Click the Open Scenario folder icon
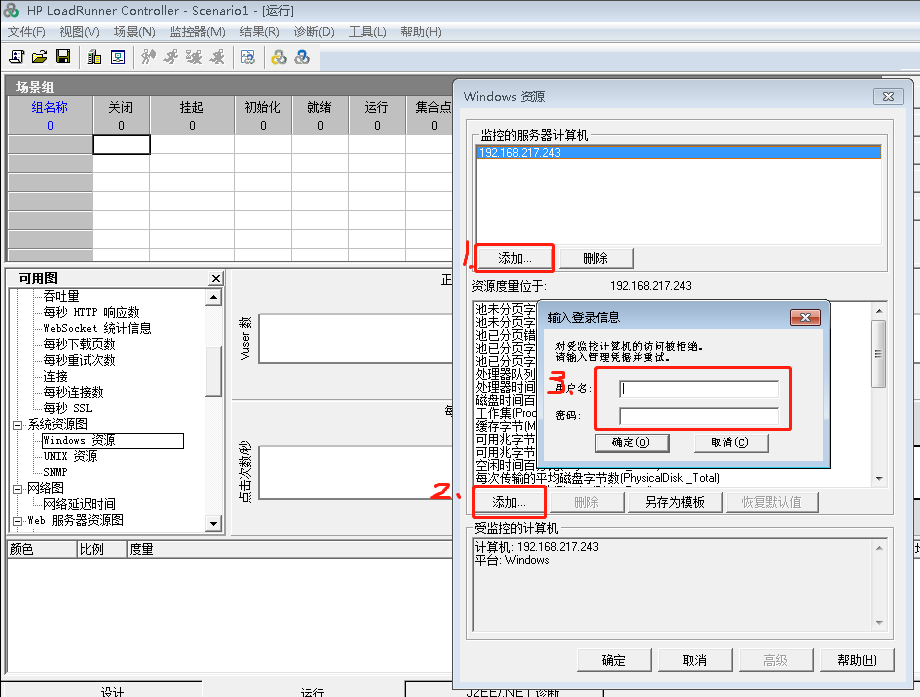920x697 pixels. tap(39, 57)
